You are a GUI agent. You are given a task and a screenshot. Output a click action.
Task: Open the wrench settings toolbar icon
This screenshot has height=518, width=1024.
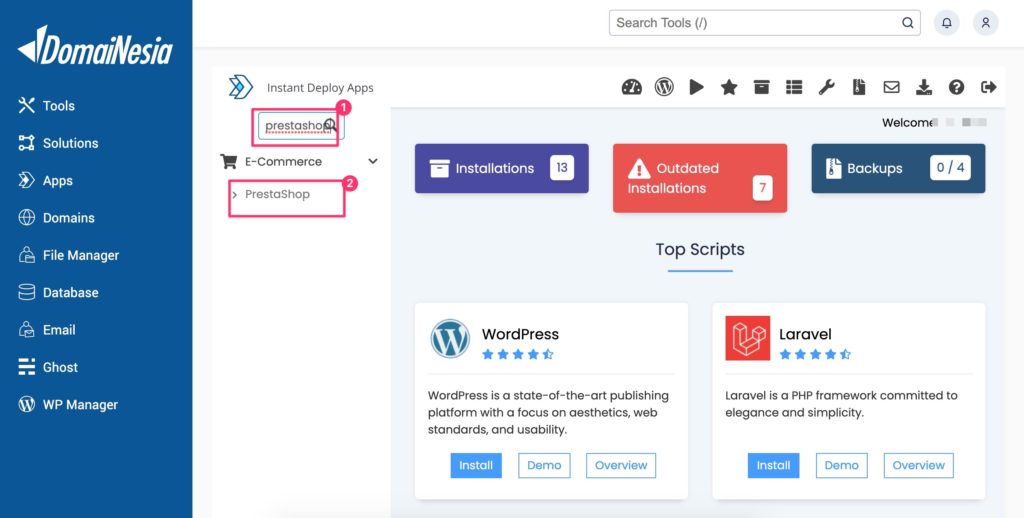(827, 87)
